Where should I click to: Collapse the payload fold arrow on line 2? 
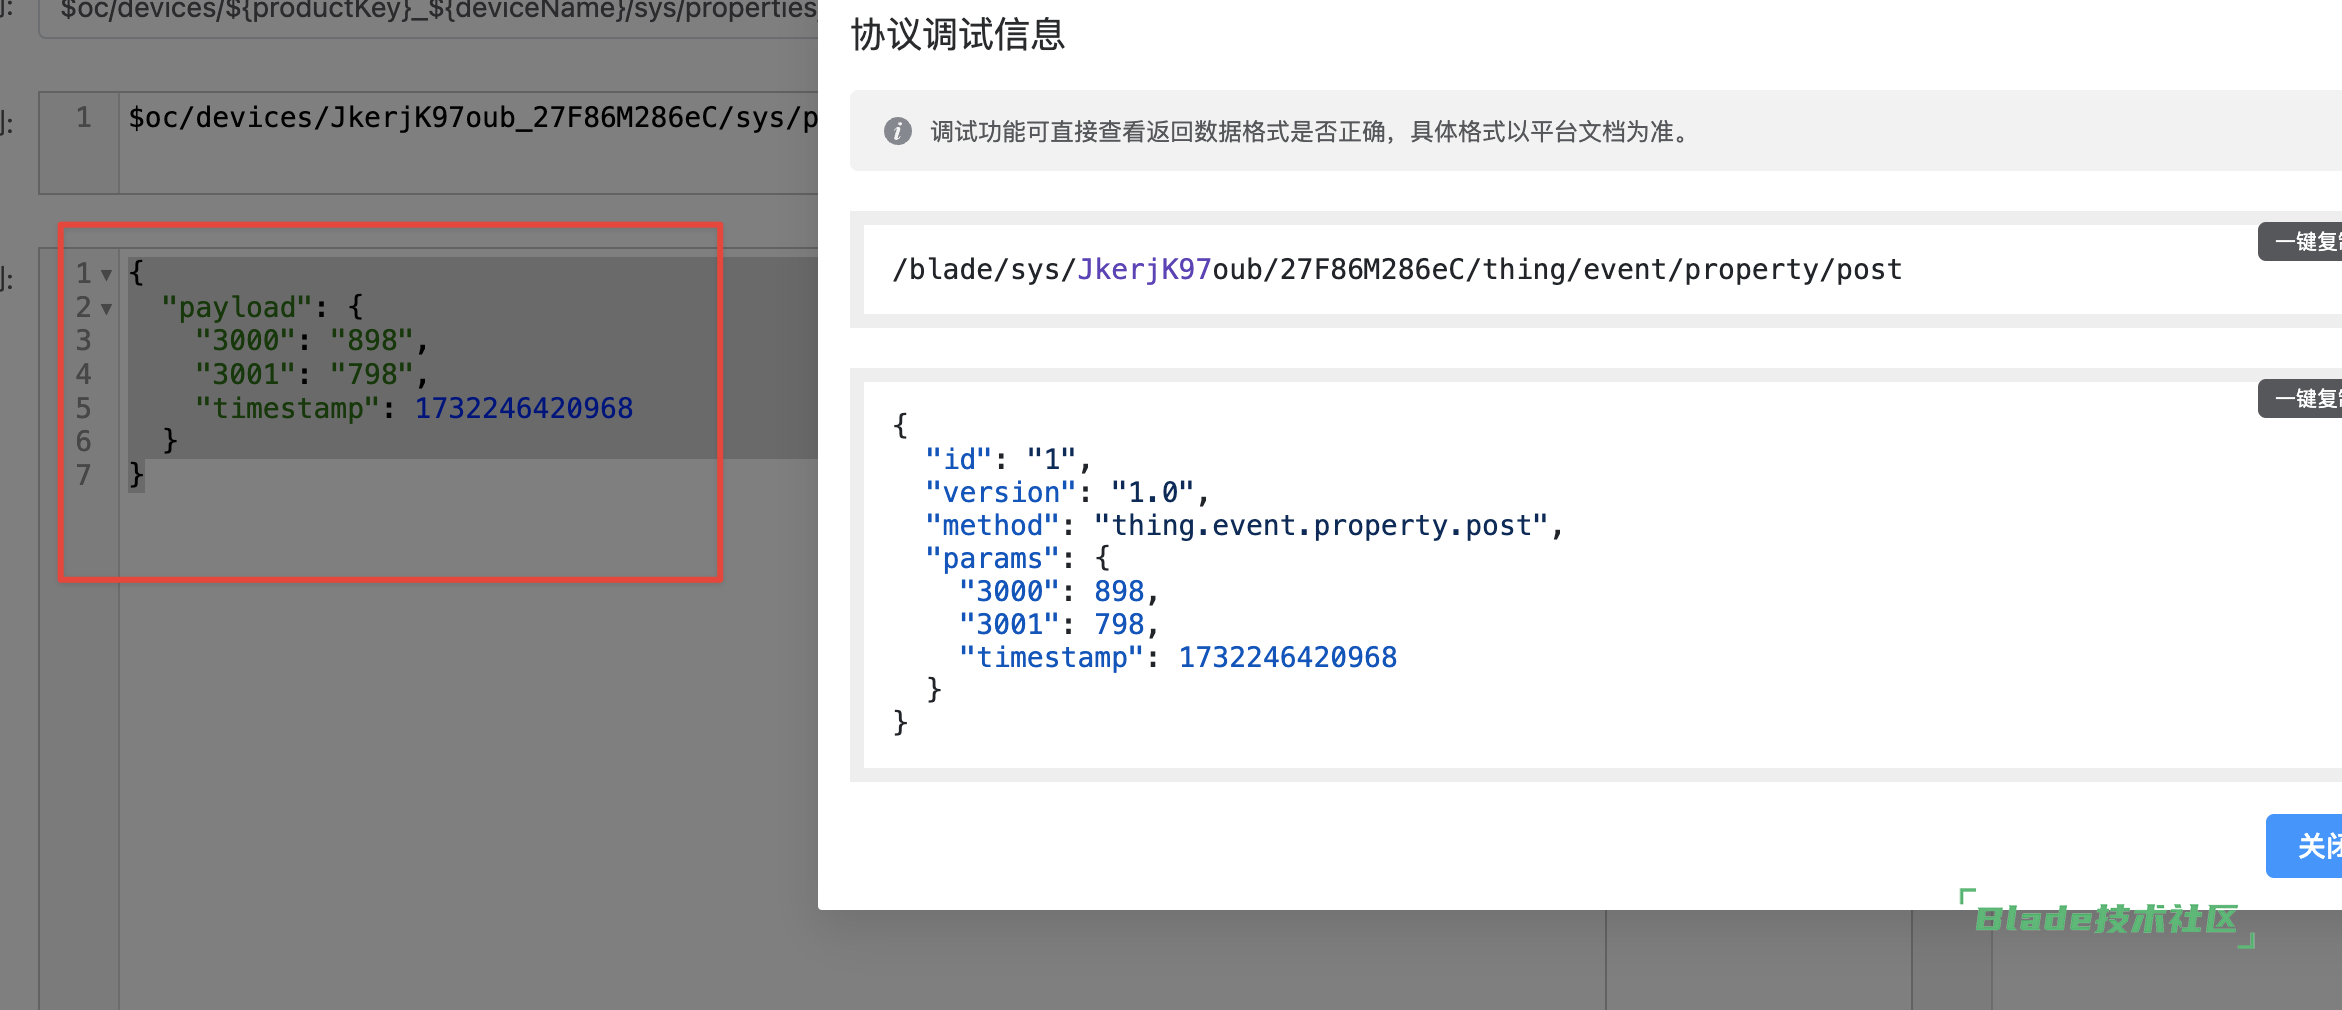click(106, 309)
